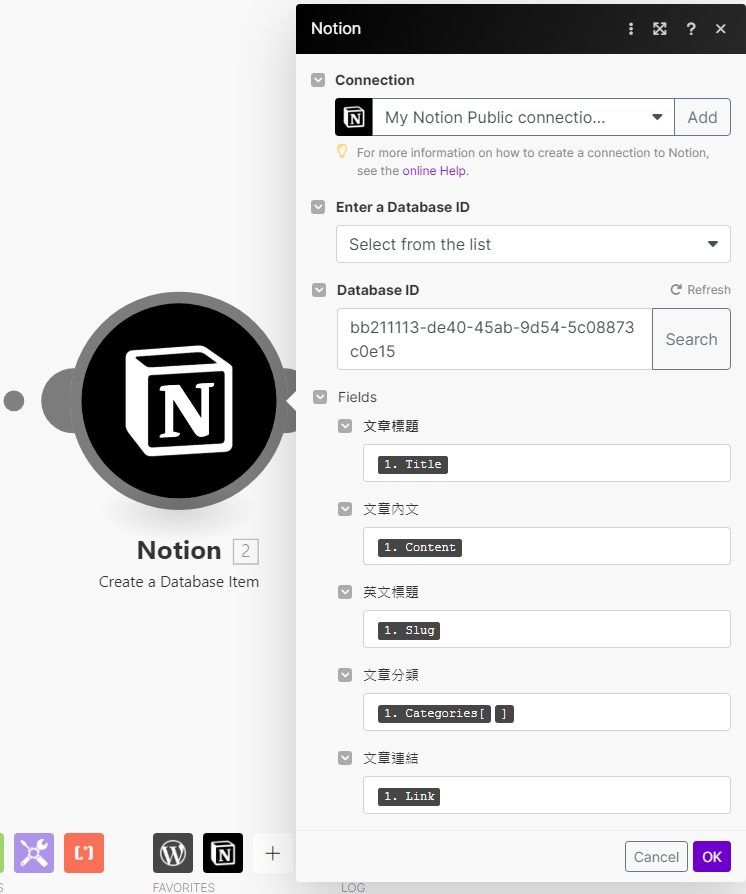Screen dimensions: 746x894
Task: Toggle the checkbox beside 文章內文
Action: 345,508
